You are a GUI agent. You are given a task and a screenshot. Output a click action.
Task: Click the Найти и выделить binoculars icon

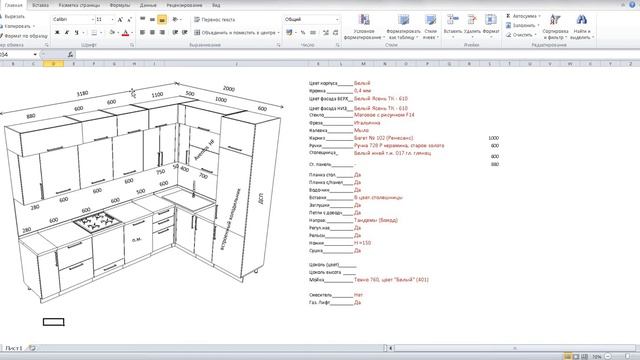coord(582,20)
